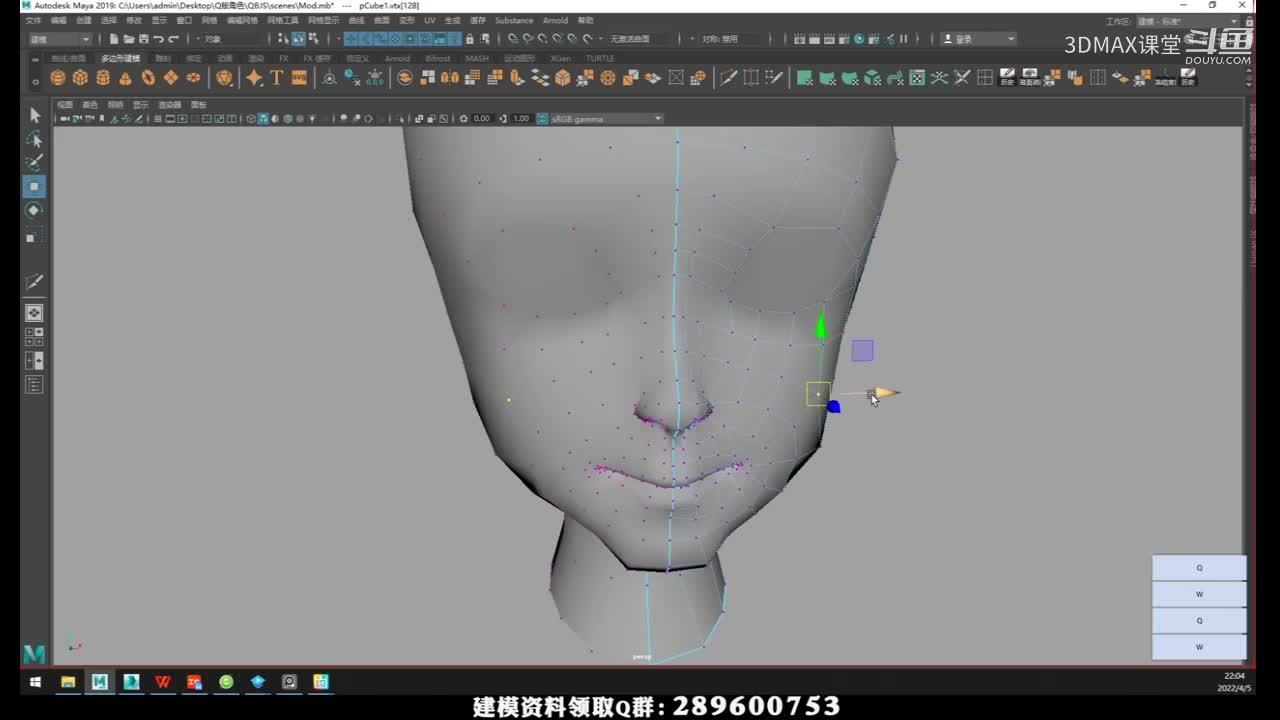This screenshot has height=720, width=1280.
Task: Click the yellow center move manipulator handle
Action: point(818,394)
